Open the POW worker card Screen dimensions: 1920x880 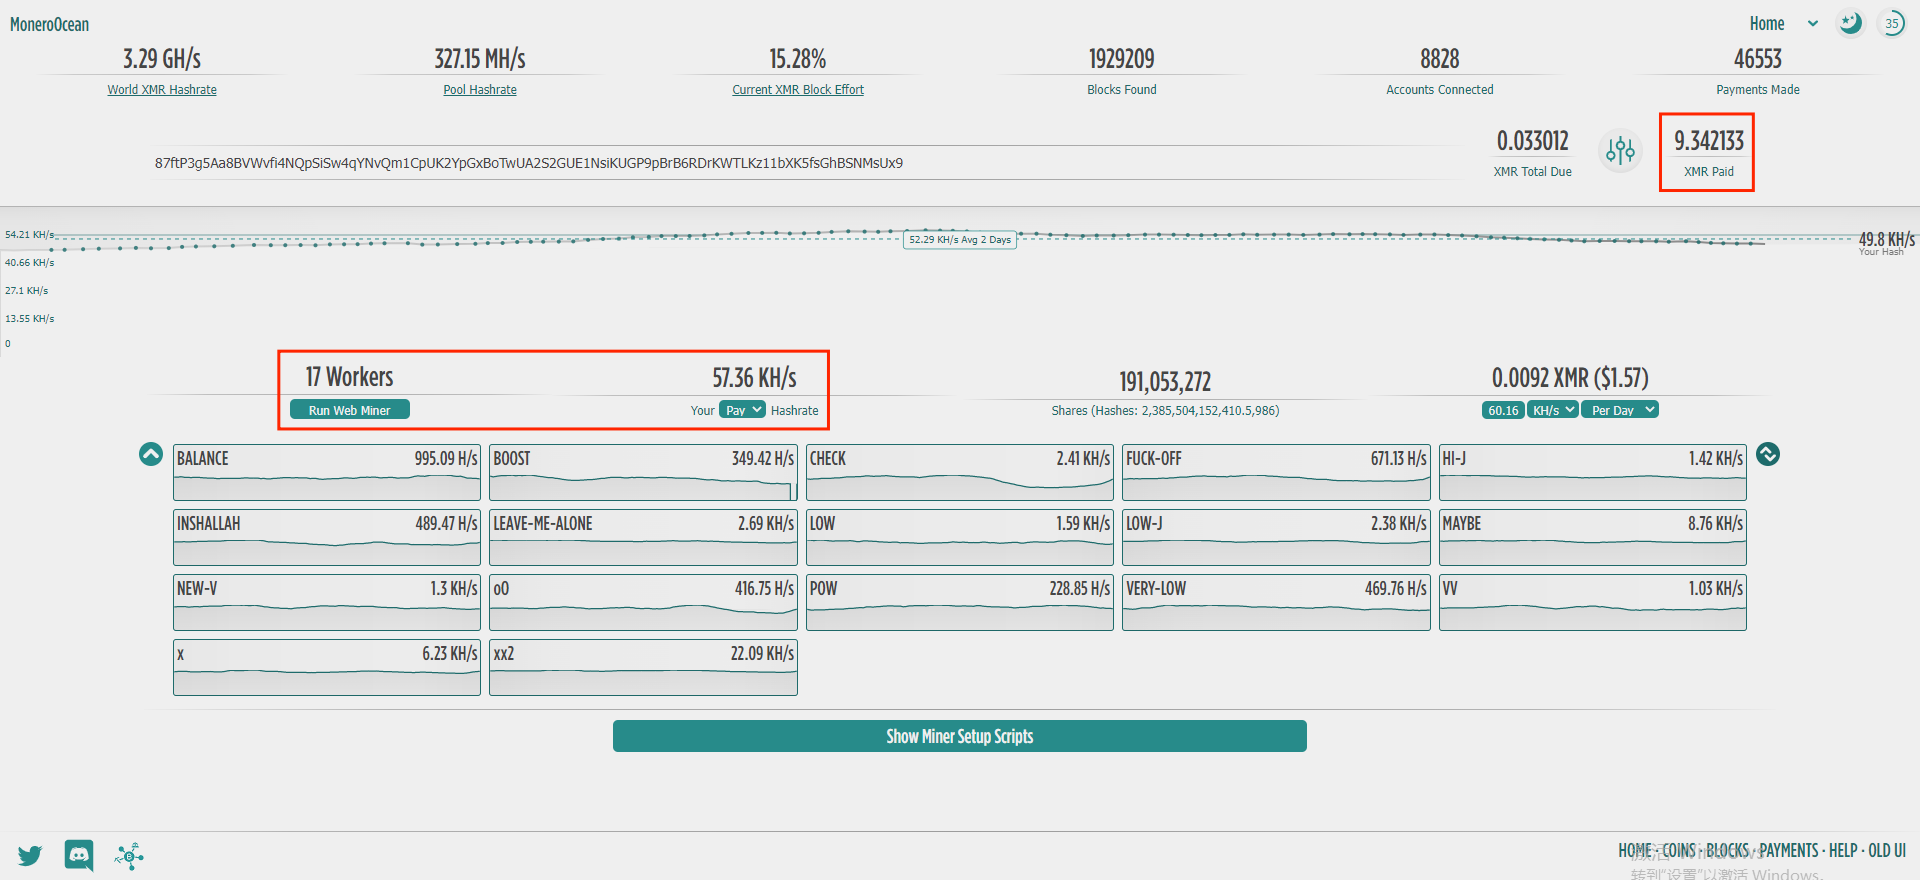click(x=960, y=603)
